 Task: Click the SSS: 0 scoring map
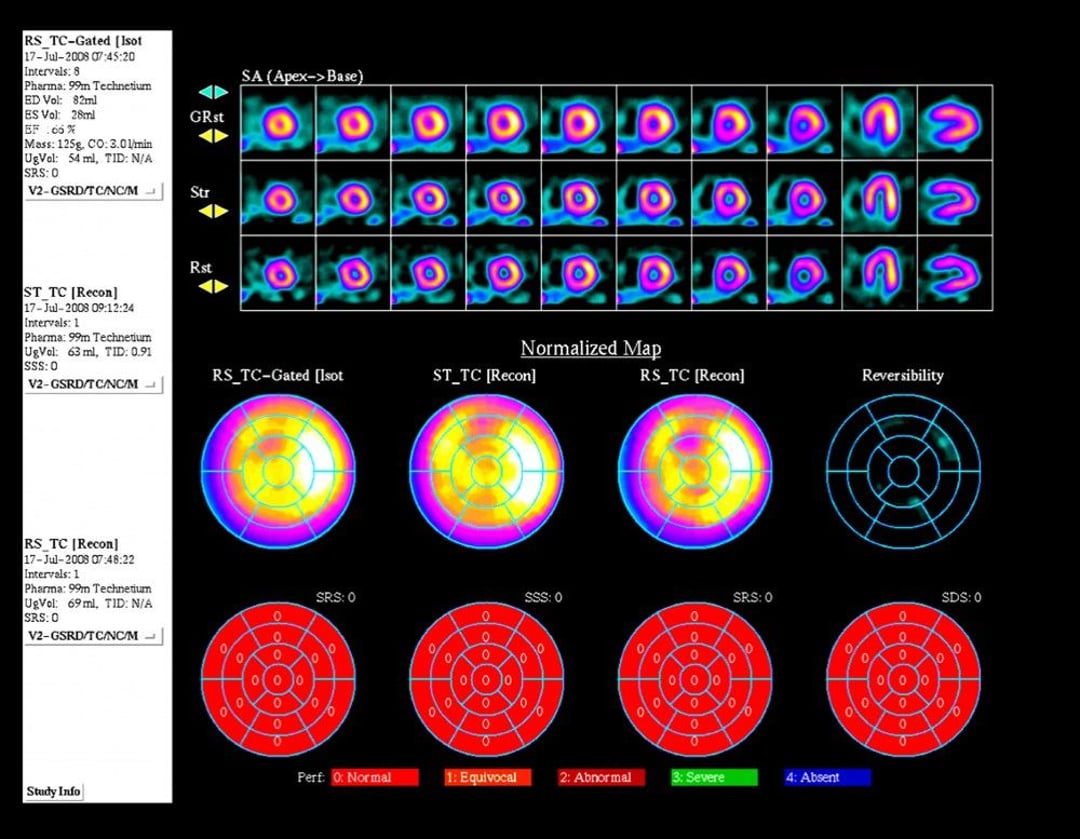pos(485,678)
